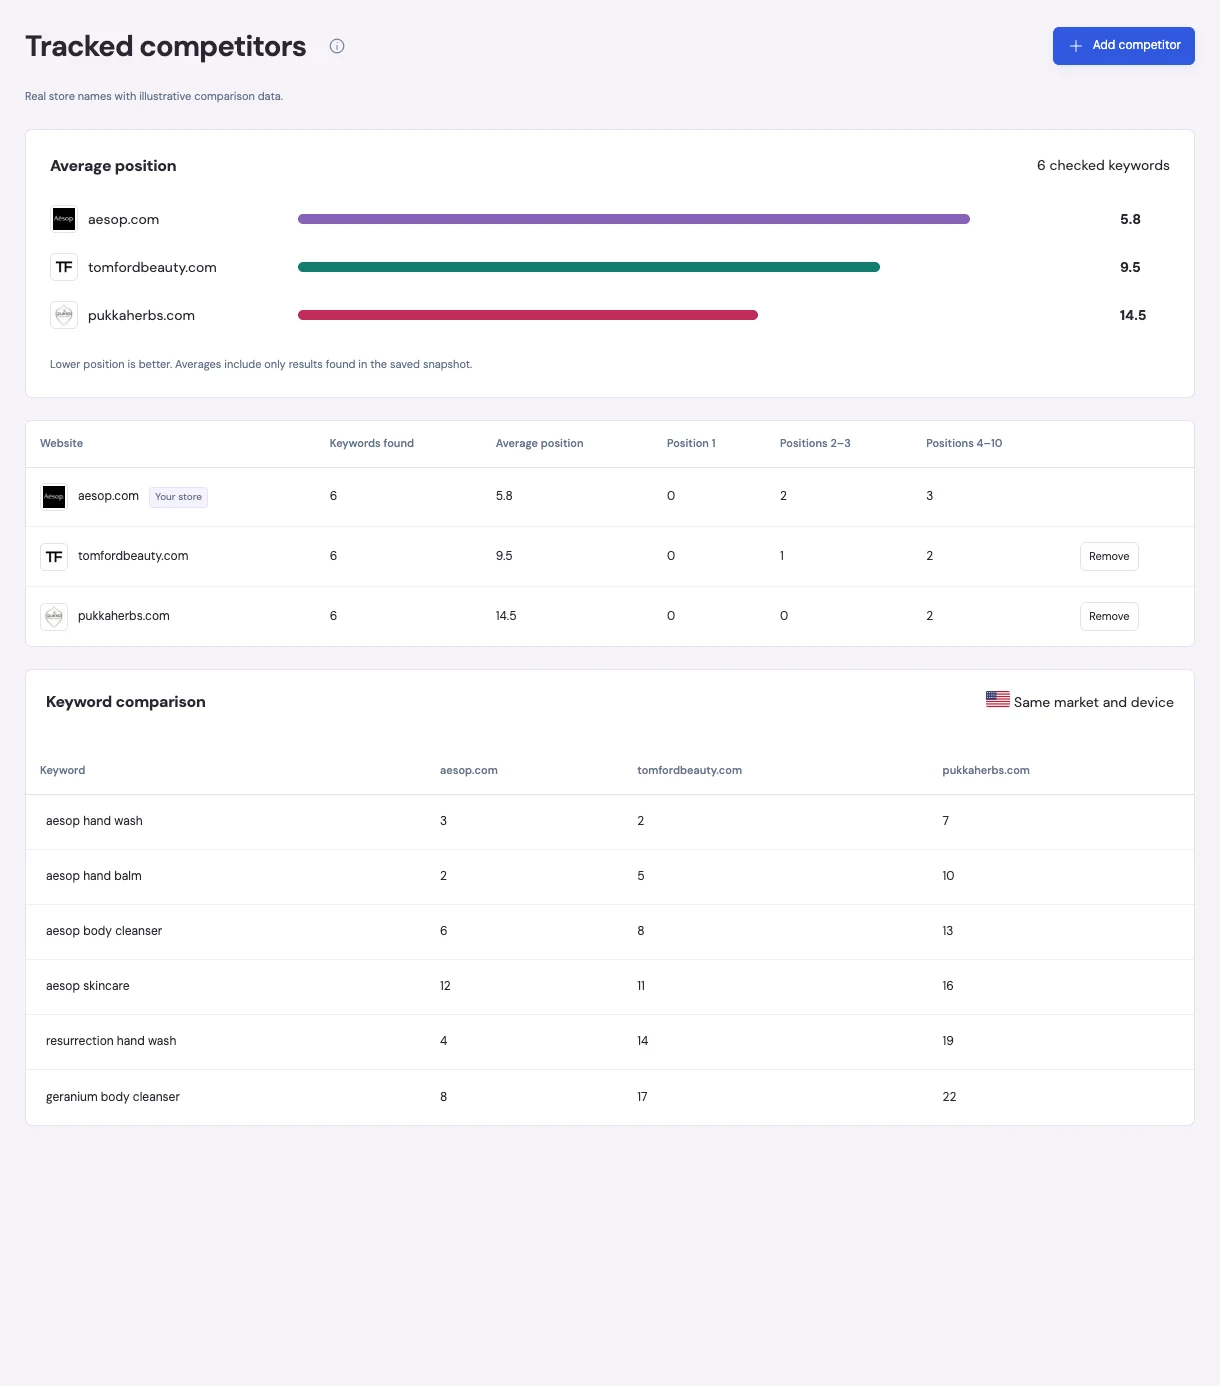Click pukkaherbs.com label in Average position chart
Image resolution: width=1220 pixels, height=1386 pixels.
pyautogui.click(x=141, y=316)
